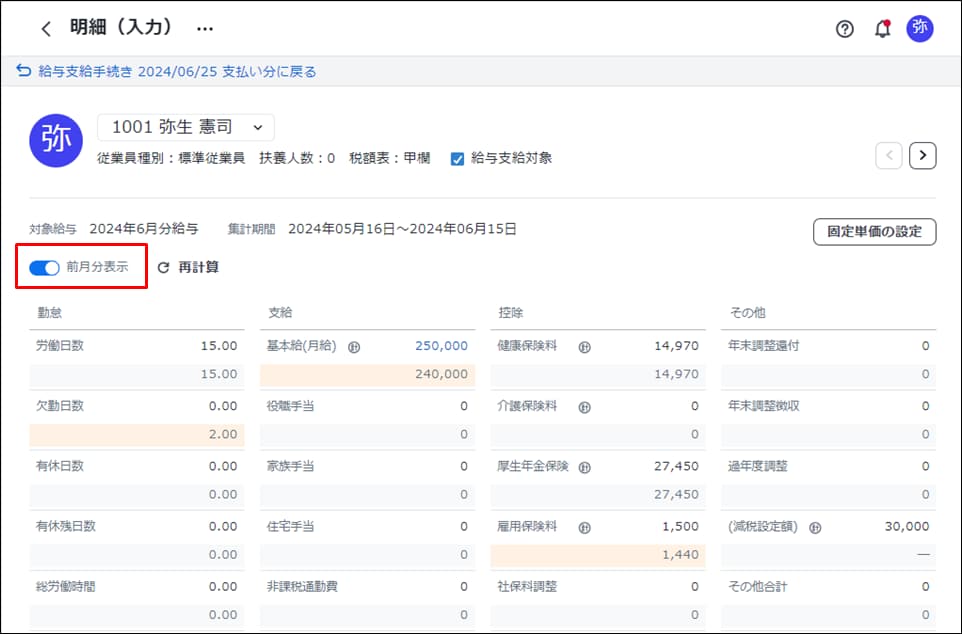The width and height of the screenshot is (962, 634).
Task: Click previous month amount 240,000
Action: point(441,374)
